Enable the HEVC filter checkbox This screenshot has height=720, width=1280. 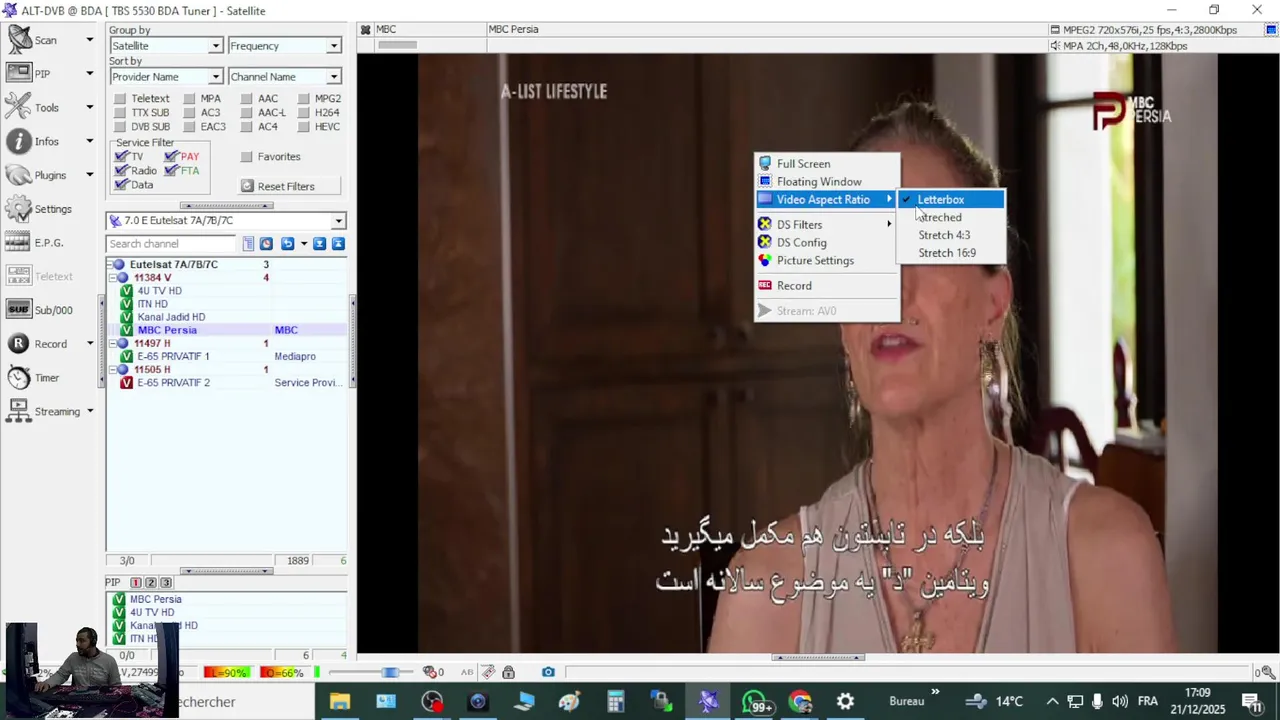coord(304,127)
